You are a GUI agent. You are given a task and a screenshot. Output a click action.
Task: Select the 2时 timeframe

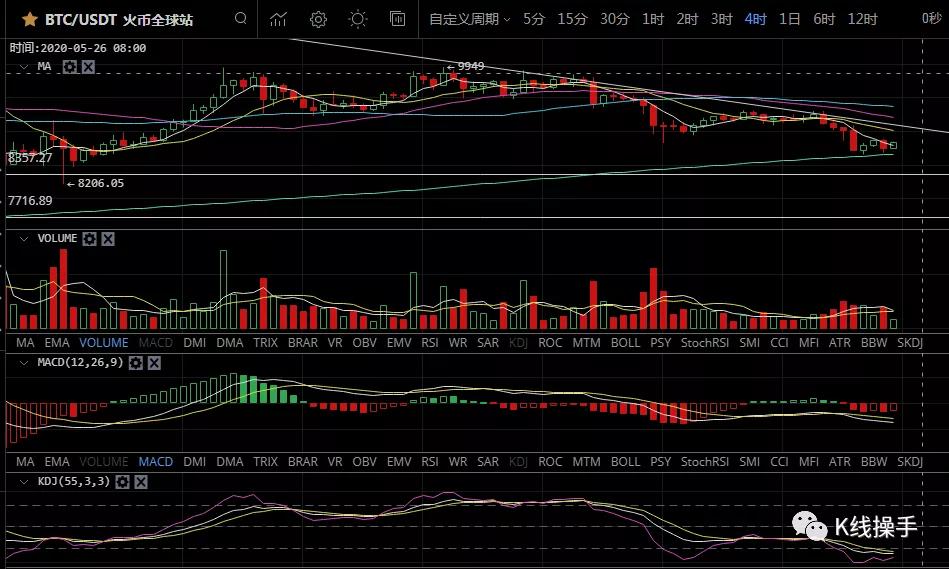tap(688, 19)
